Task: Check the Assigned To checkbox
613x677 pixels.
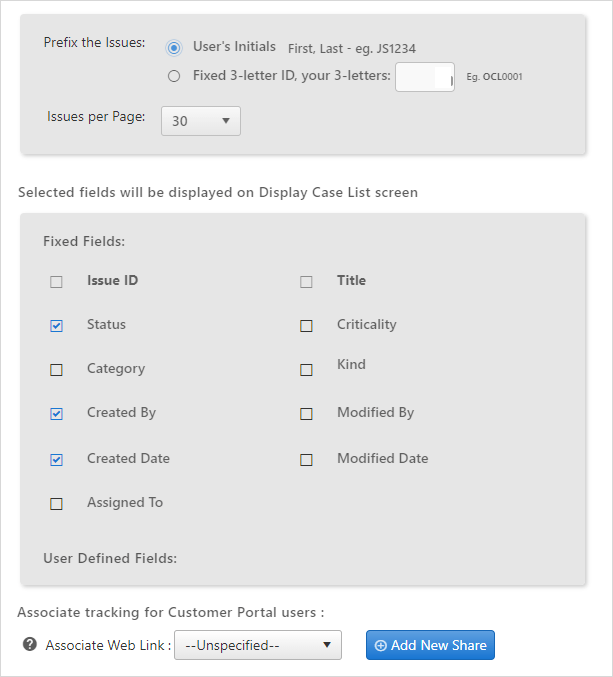Action: tap(57, 504)
